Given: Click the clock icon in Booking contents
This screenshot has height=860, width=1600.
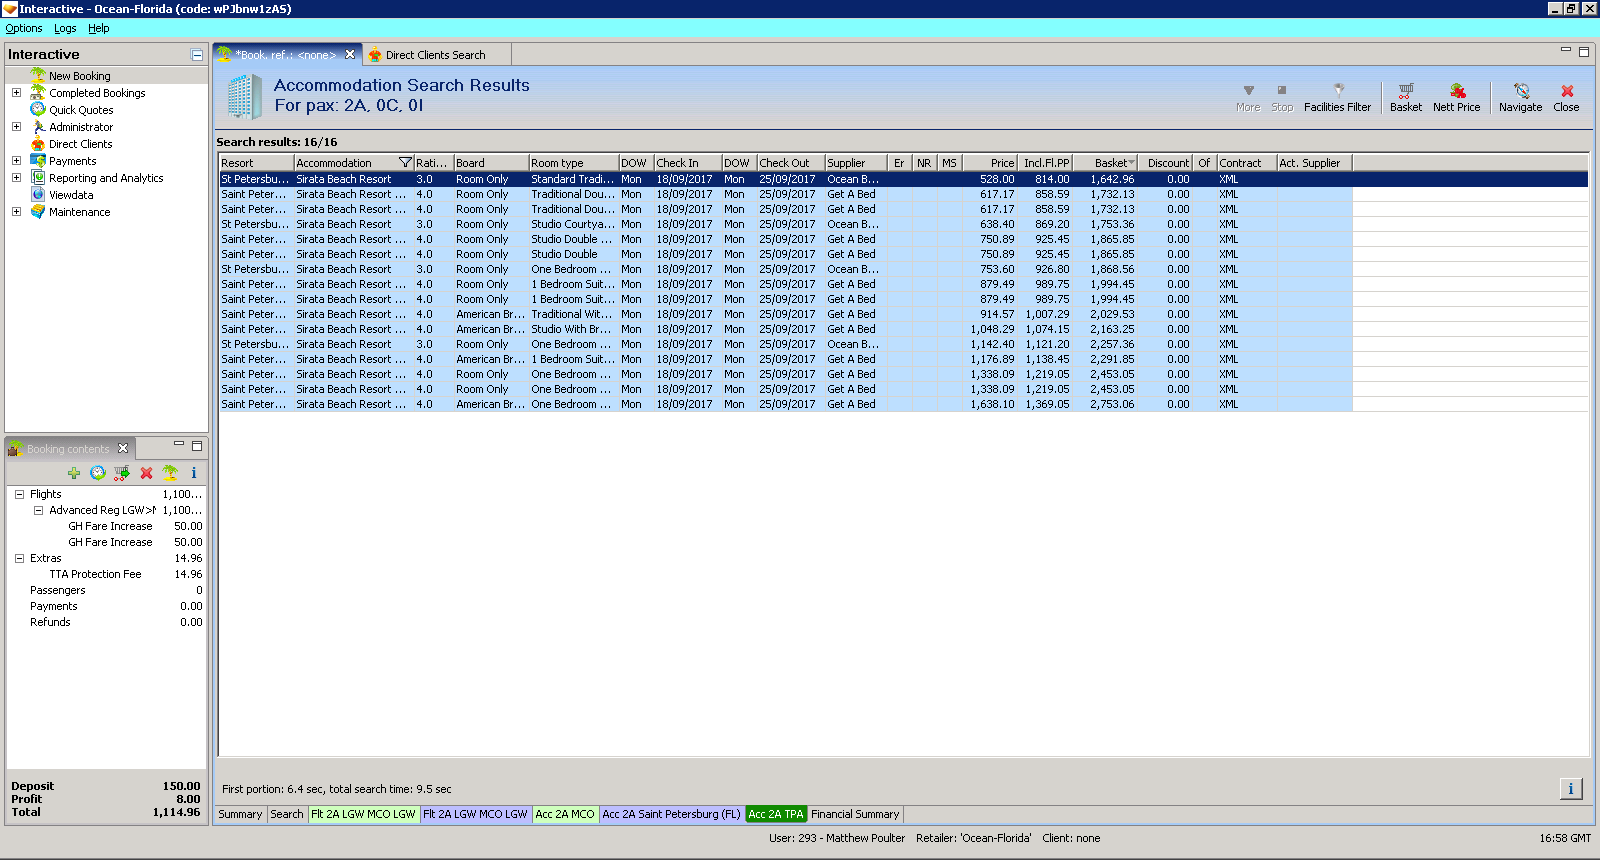Looking at the screenshot, I should (x=98, y=473).
